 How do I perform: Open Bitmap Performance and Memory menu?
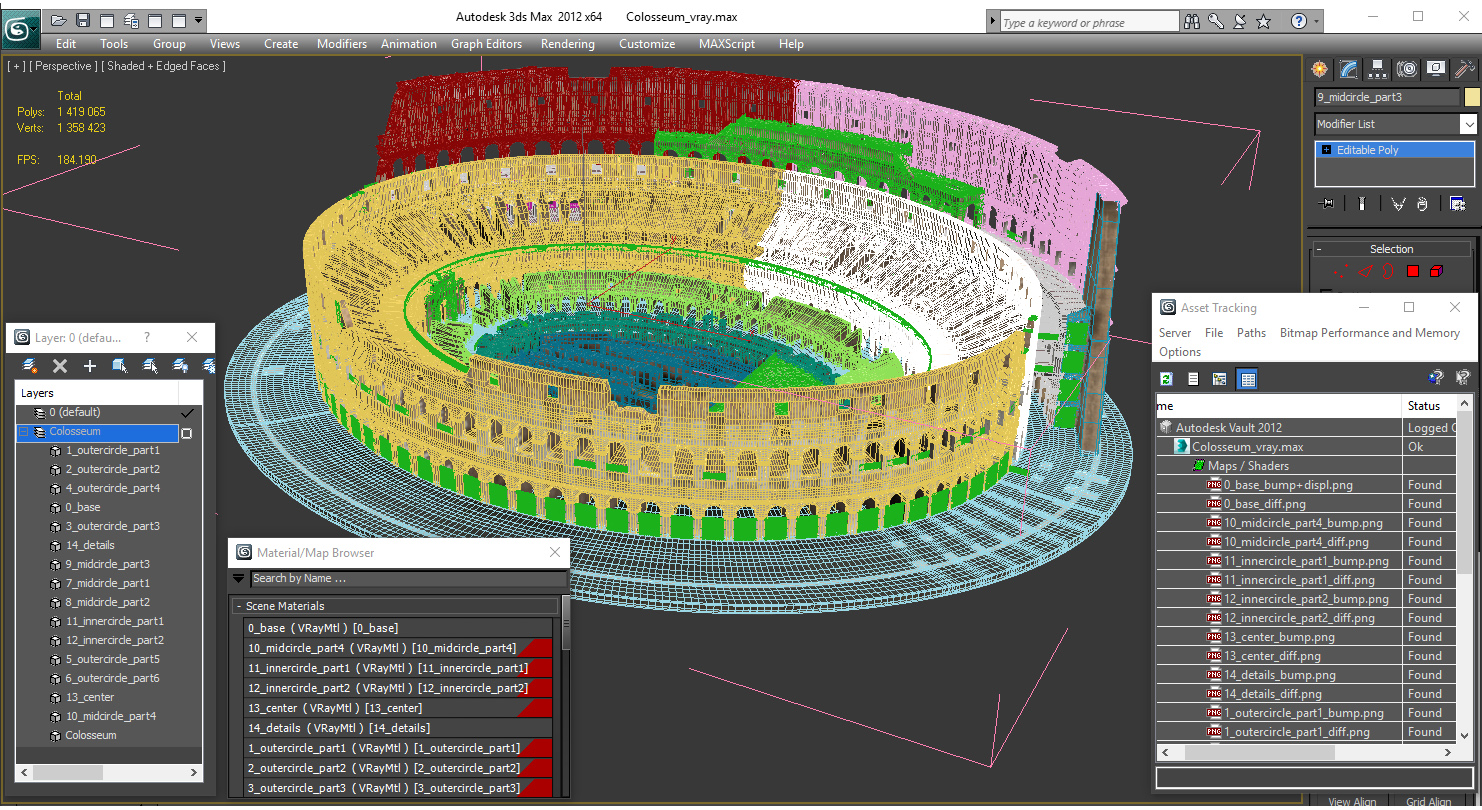coord(1369,333)
